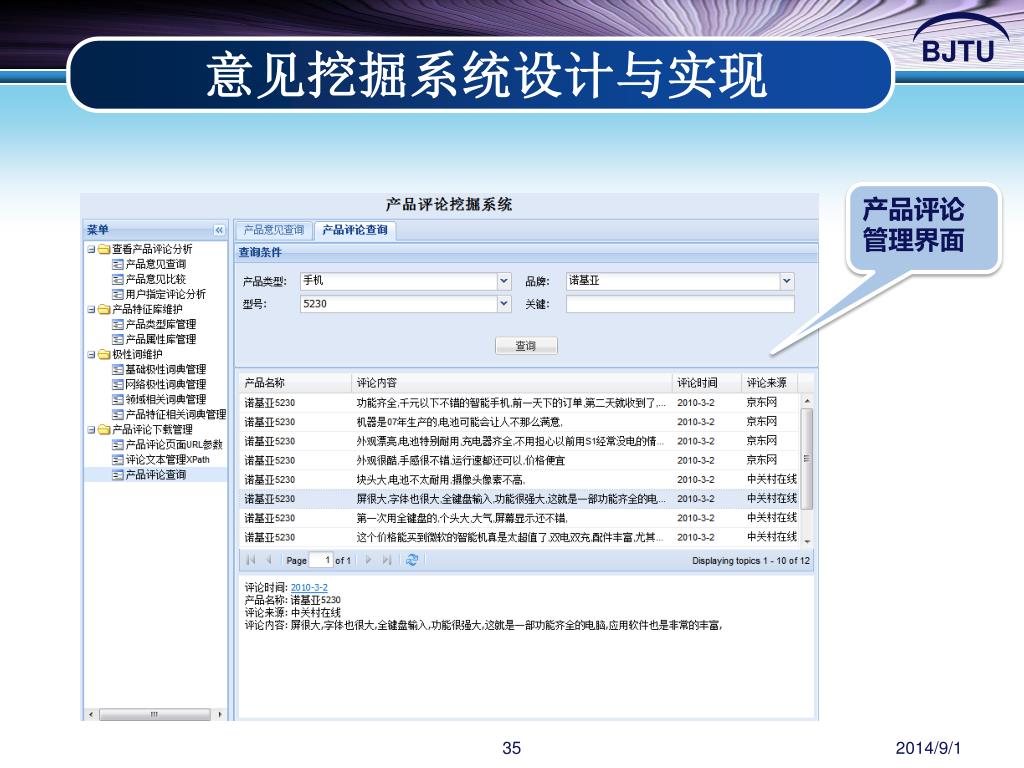1024x768 pixels.
Task: Go to first page icon
Action: [x=251, y=560]
